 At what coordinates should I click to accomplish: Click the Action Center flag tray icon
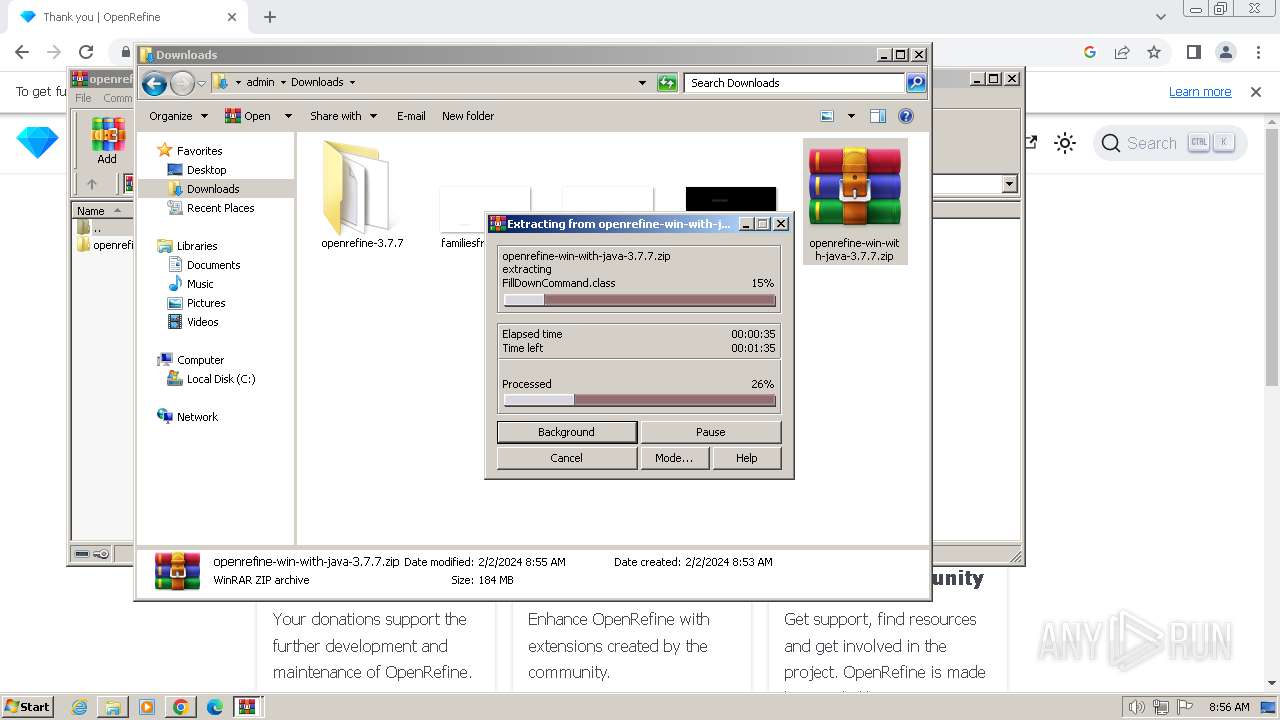1187,707
